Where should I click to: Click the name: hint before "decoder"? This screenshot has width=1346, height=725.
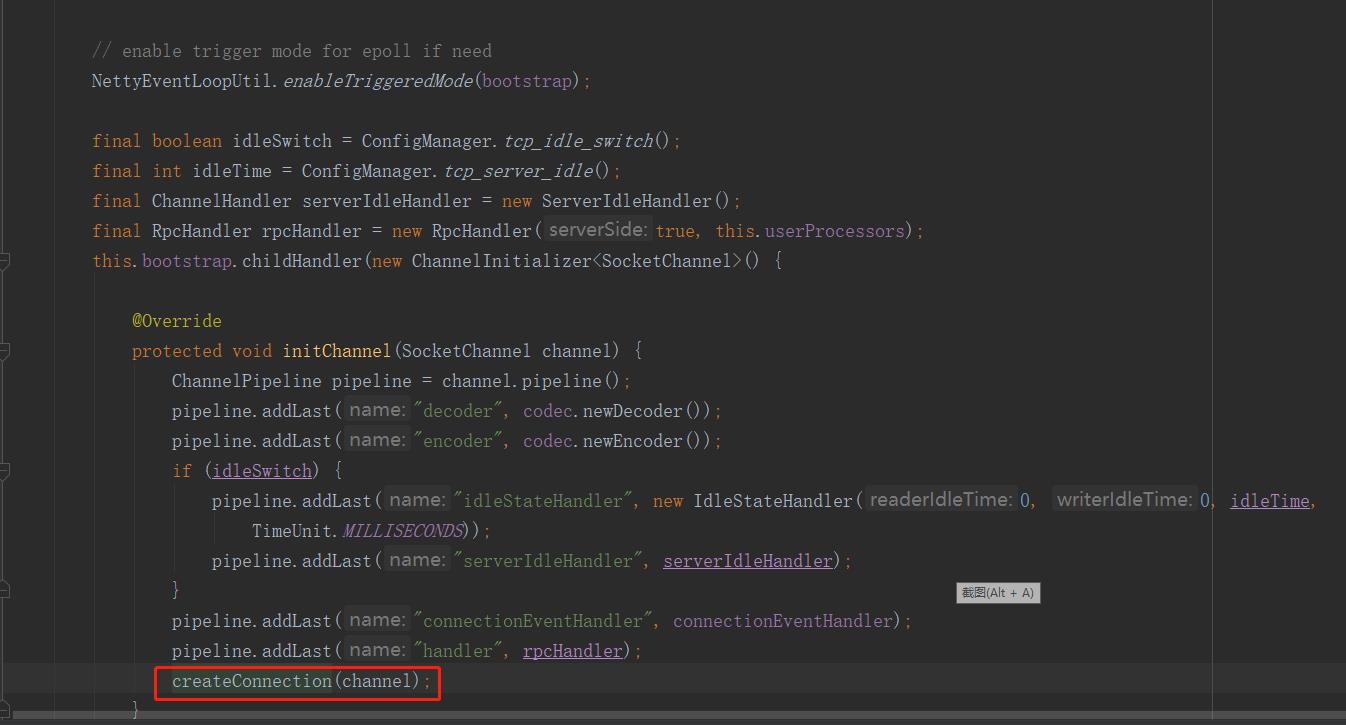click(x=377, y=411)
